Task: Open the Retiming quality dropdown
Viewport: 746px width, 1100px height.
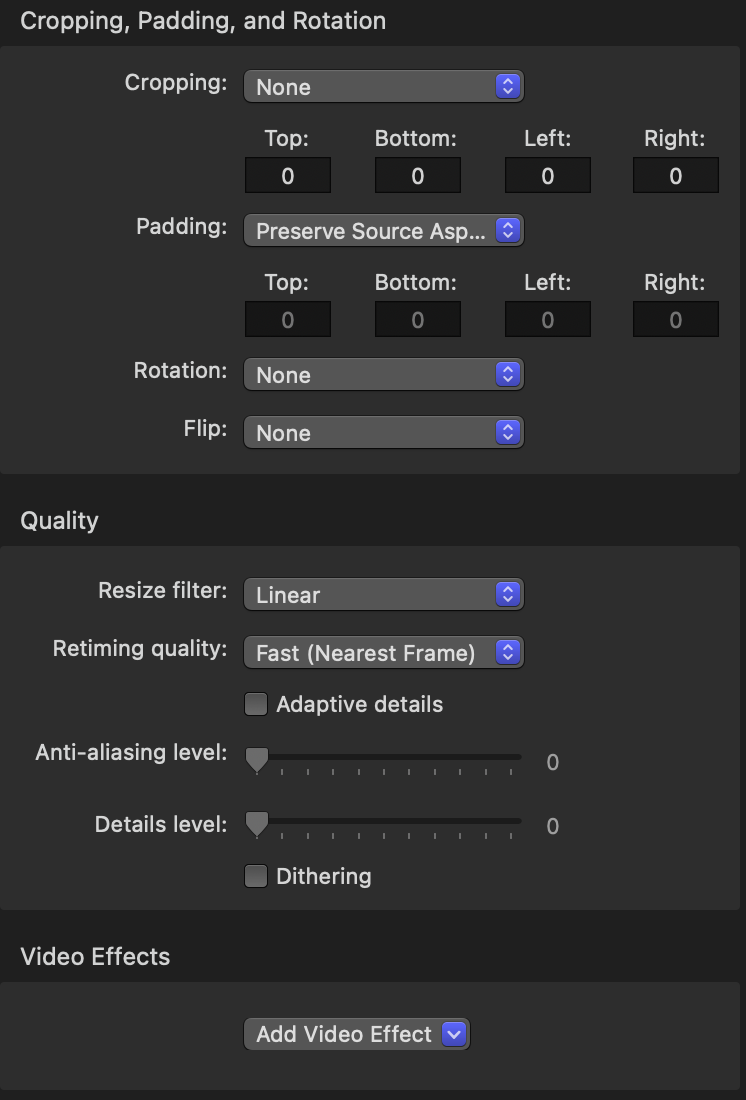Action: [383, 653]
